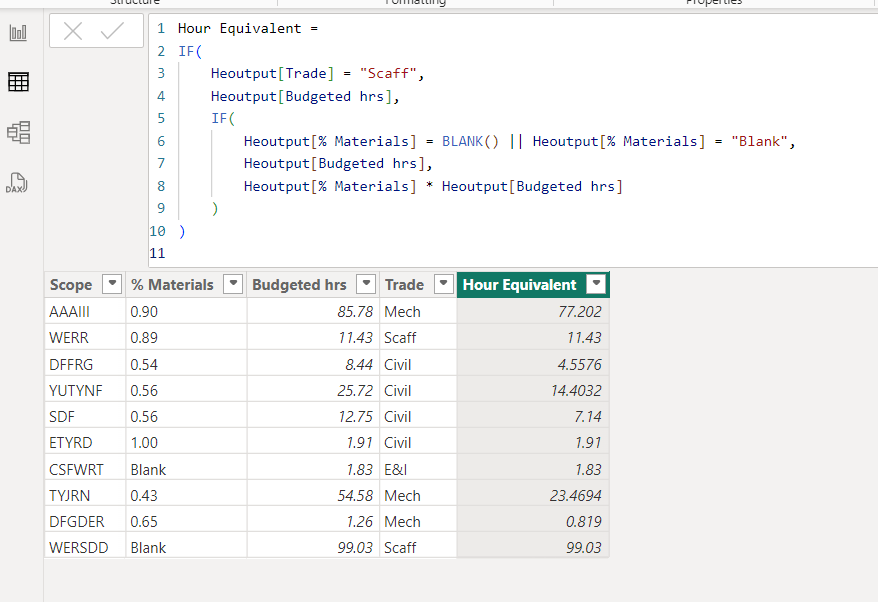Open the Scope column filter dropdown
This screenshot has height=602, width=878.
click(112, 284)
